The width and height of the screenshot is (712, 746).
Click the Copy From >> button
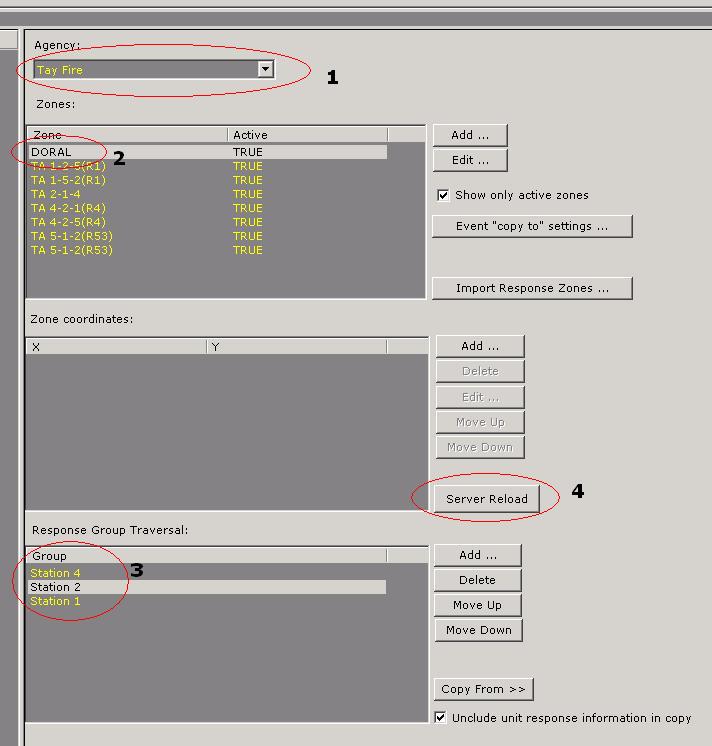pos(483,689)
